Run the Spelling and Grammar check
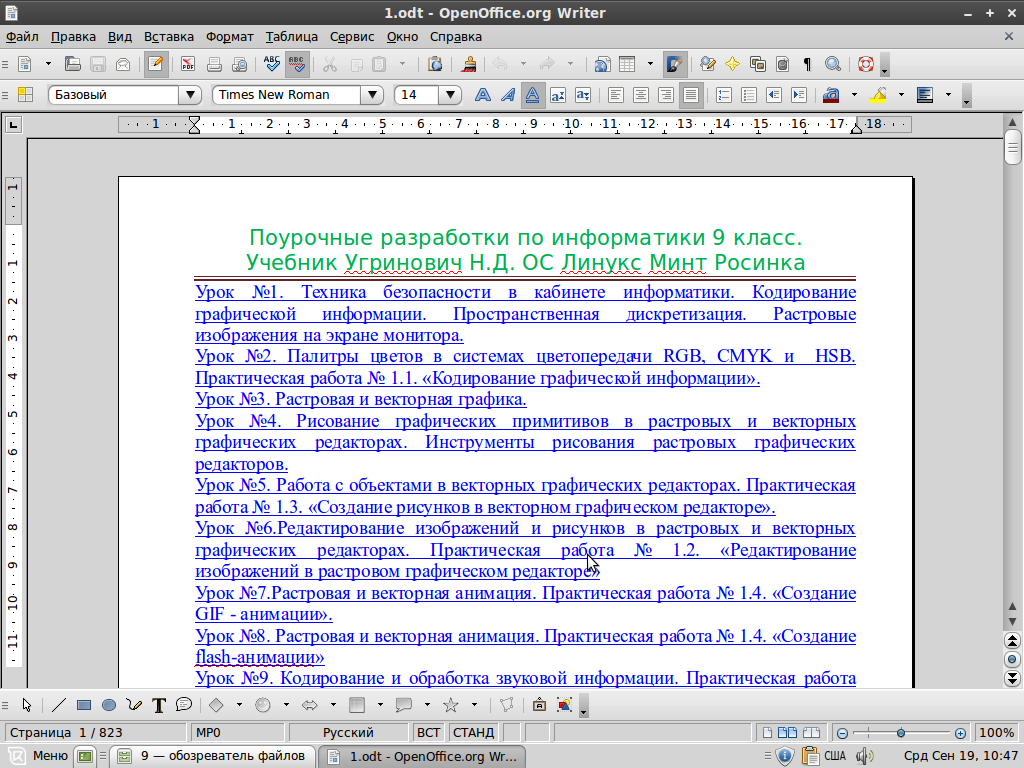The image size is (1024, 768). [x=272, y=64]
